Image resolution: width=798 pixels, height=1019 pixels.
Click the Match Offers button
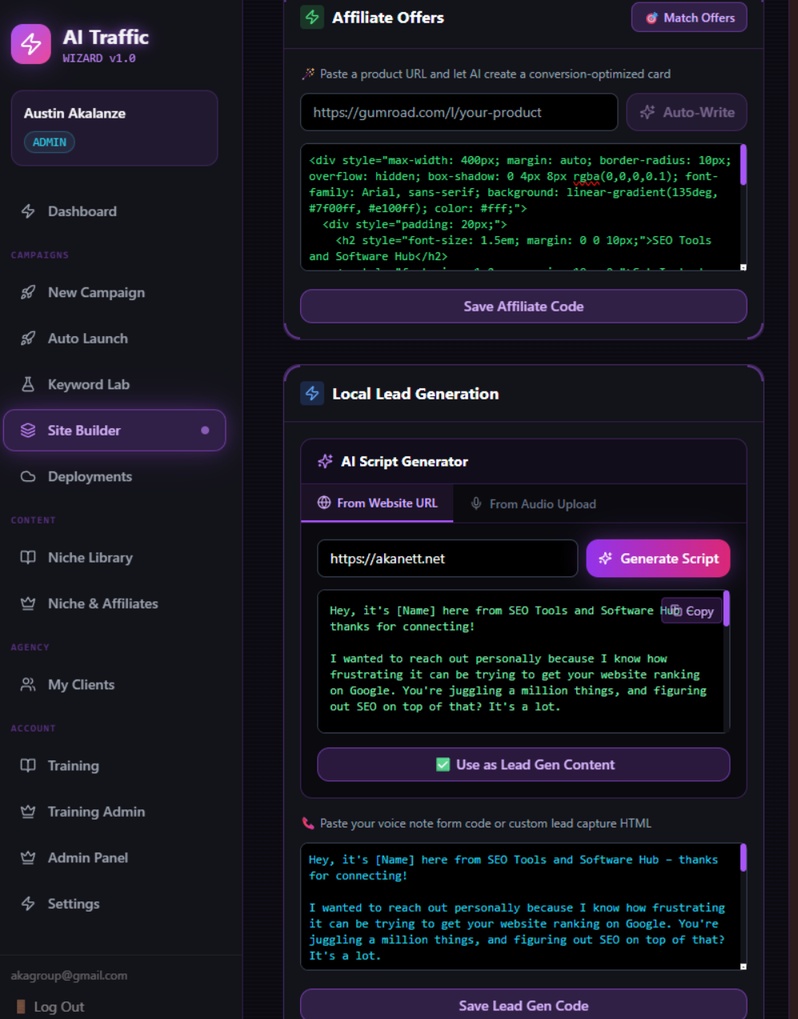coord(689,18)
